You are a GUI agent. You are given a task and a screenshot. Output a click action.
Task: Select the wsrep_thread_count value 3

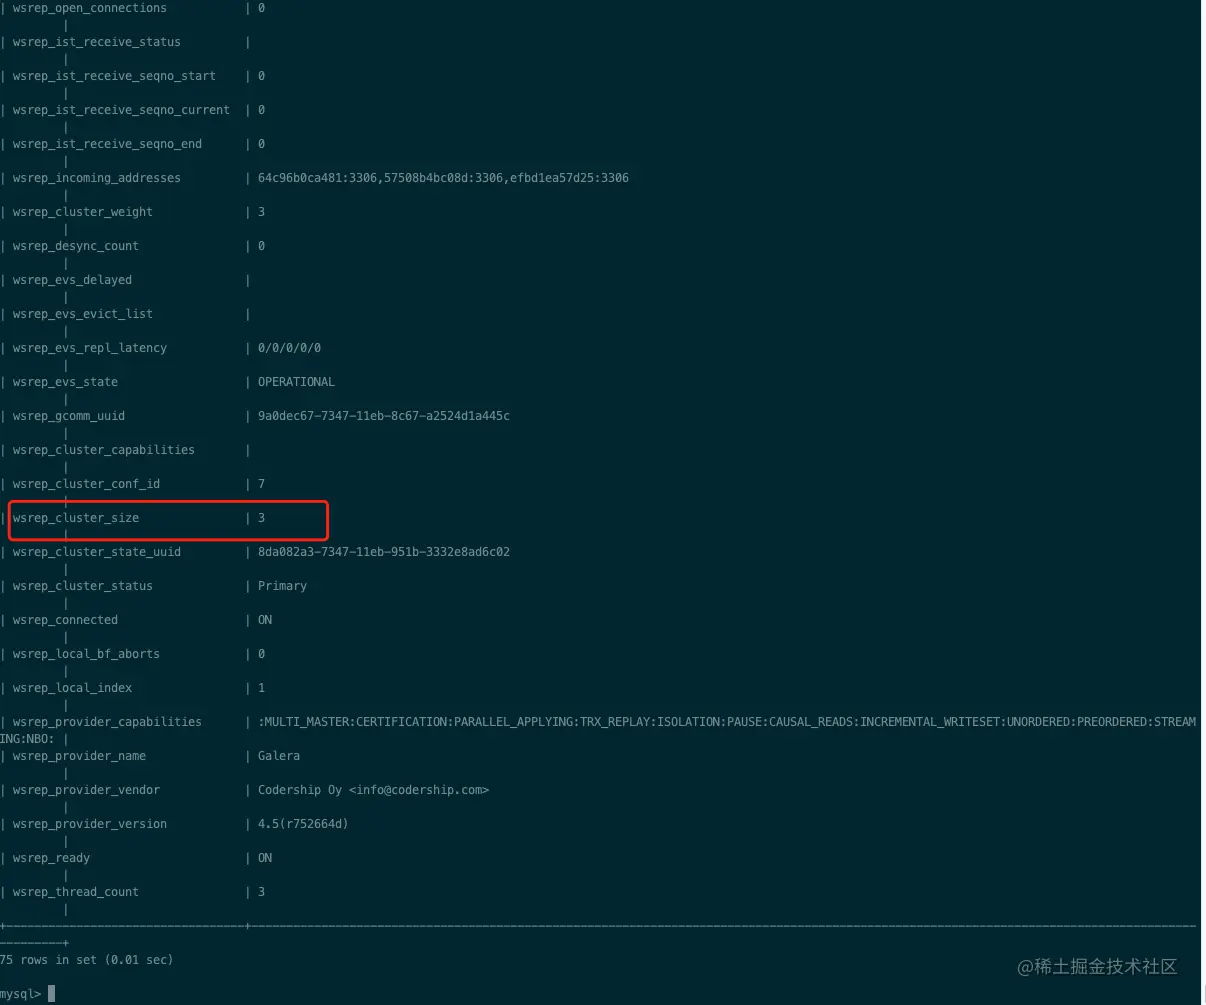point(261,892)
